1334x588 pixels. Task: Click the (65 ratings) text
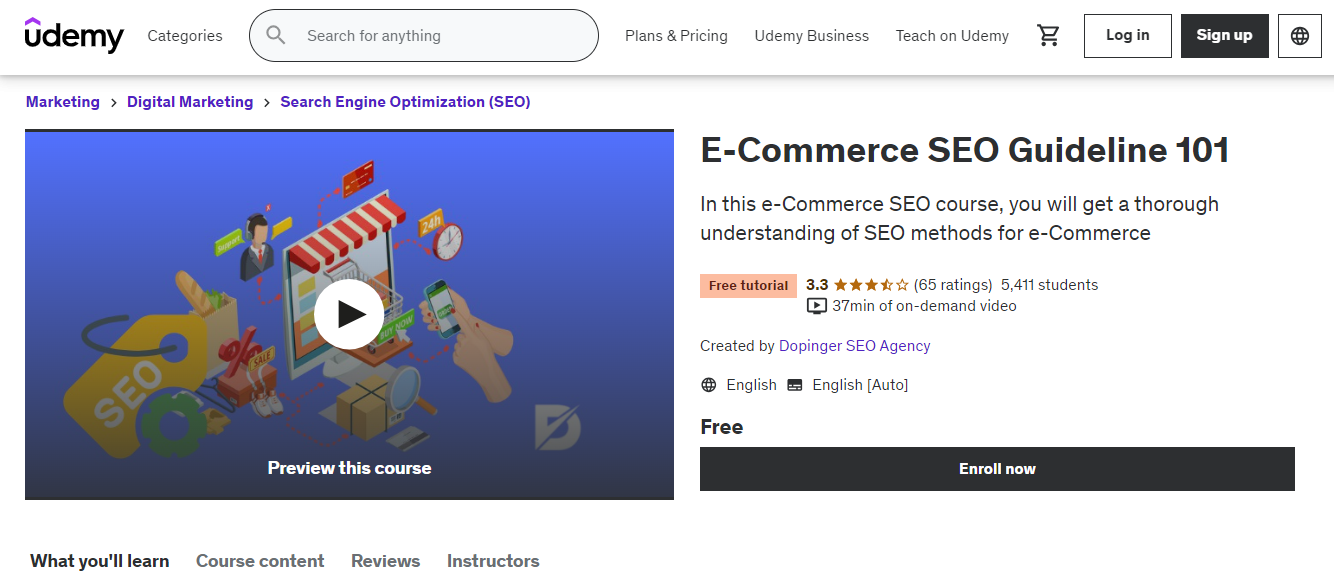tap(953, 285)
